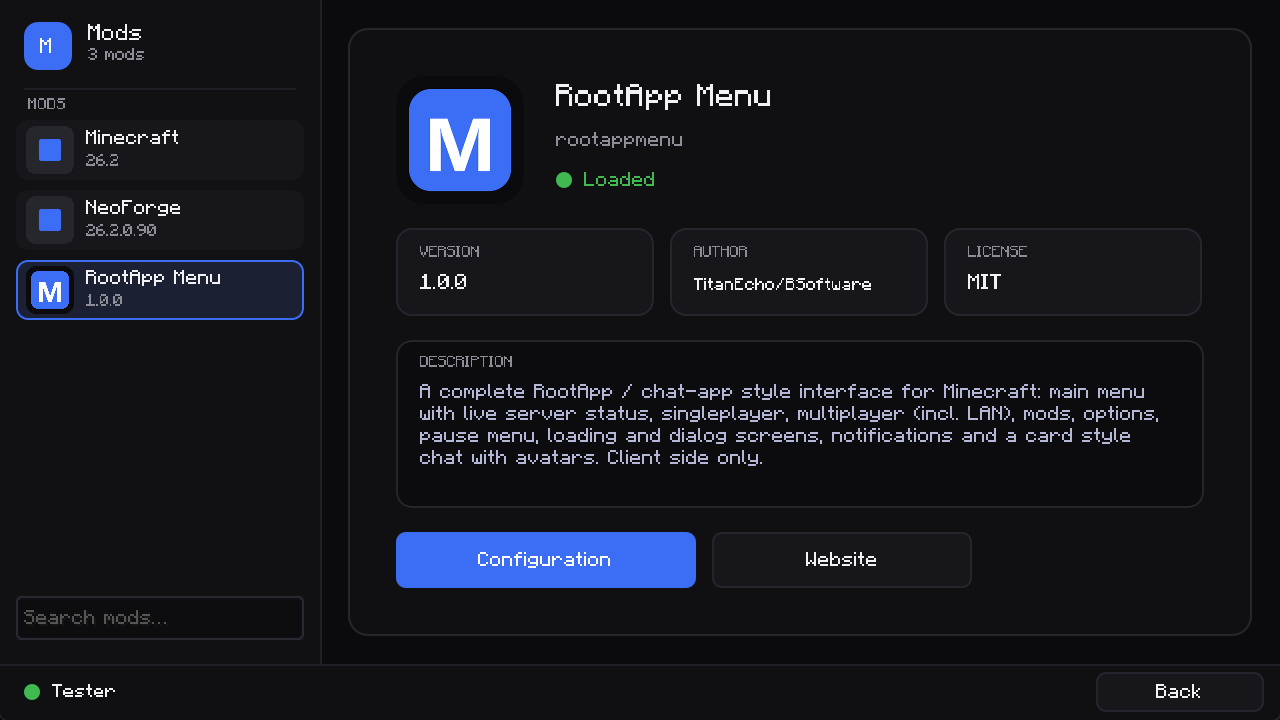
Task: Click the MIT license value
Action: point(984,282)
